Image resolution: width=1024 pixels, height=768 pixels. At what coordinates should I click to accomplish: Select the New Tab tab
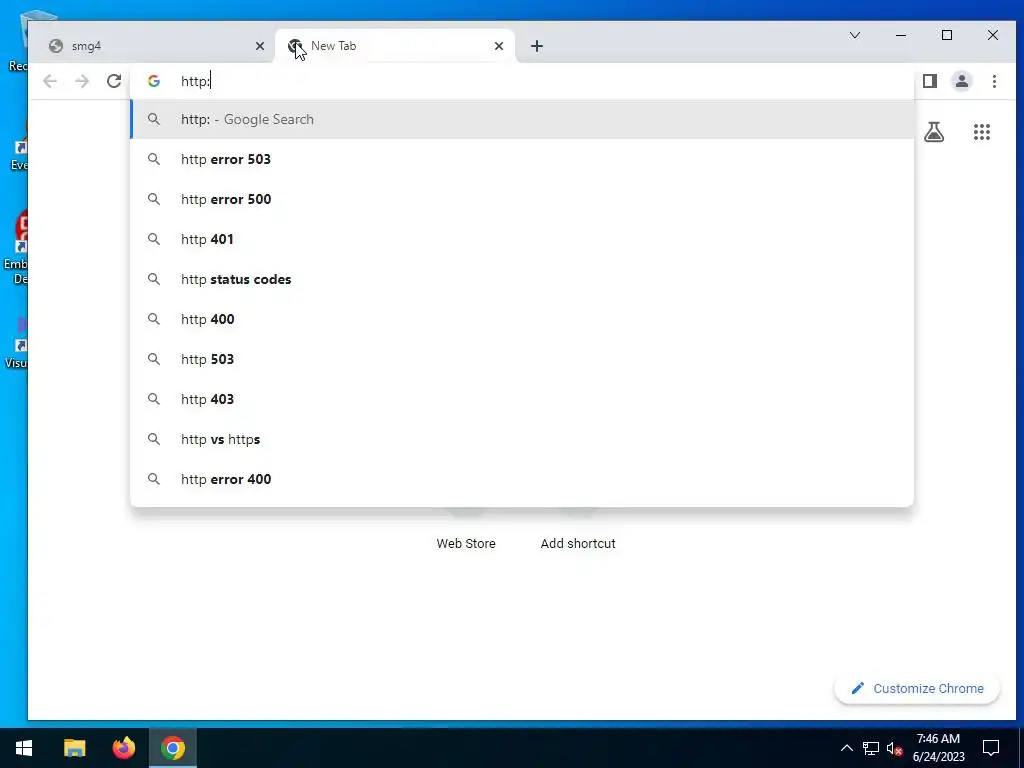[x=396, y=46]
